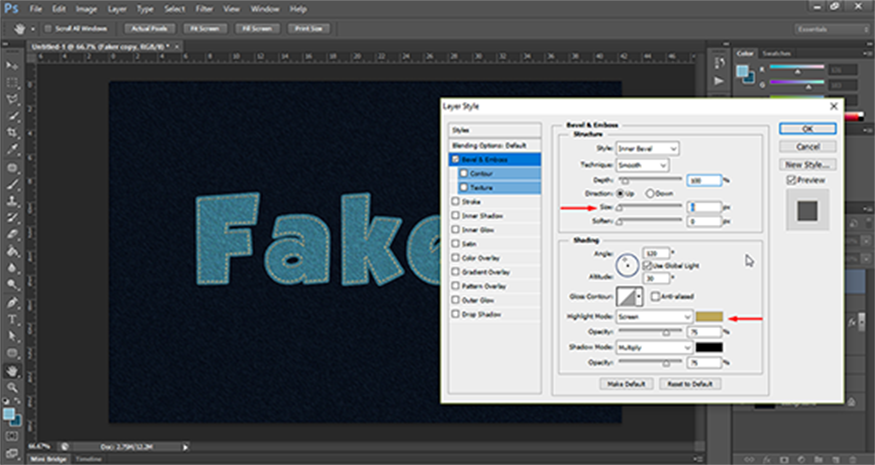Click the highlight color swatch
Image resolution: width=875 pixels, height=465 pixels.
pyautogui.click(x=709, y=316)
